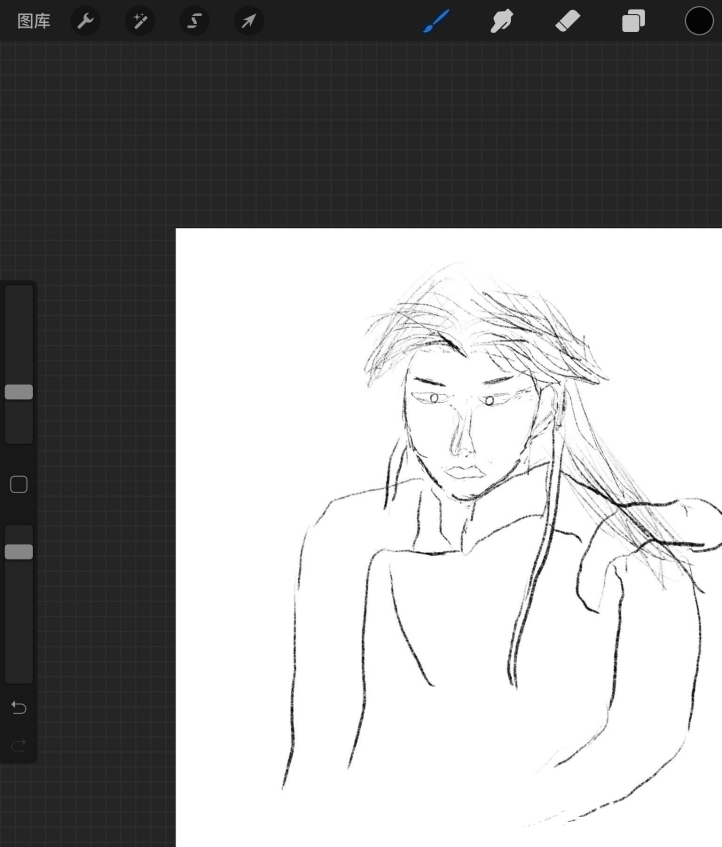Viewport: 722px width, 847px height.
Task: Activate the Transform arrow tool
Action: click(248, 21)
